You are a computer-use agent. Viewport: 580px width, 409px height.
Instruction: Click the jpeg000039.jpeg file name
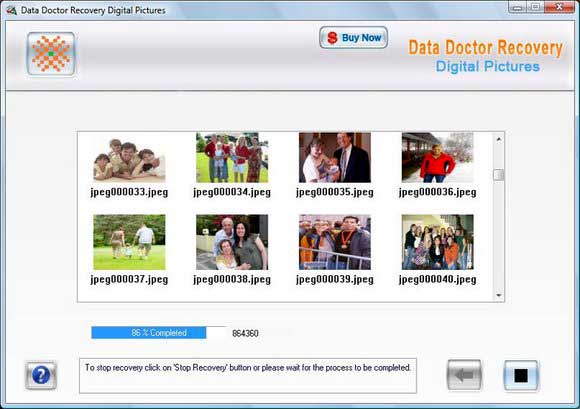335,280
